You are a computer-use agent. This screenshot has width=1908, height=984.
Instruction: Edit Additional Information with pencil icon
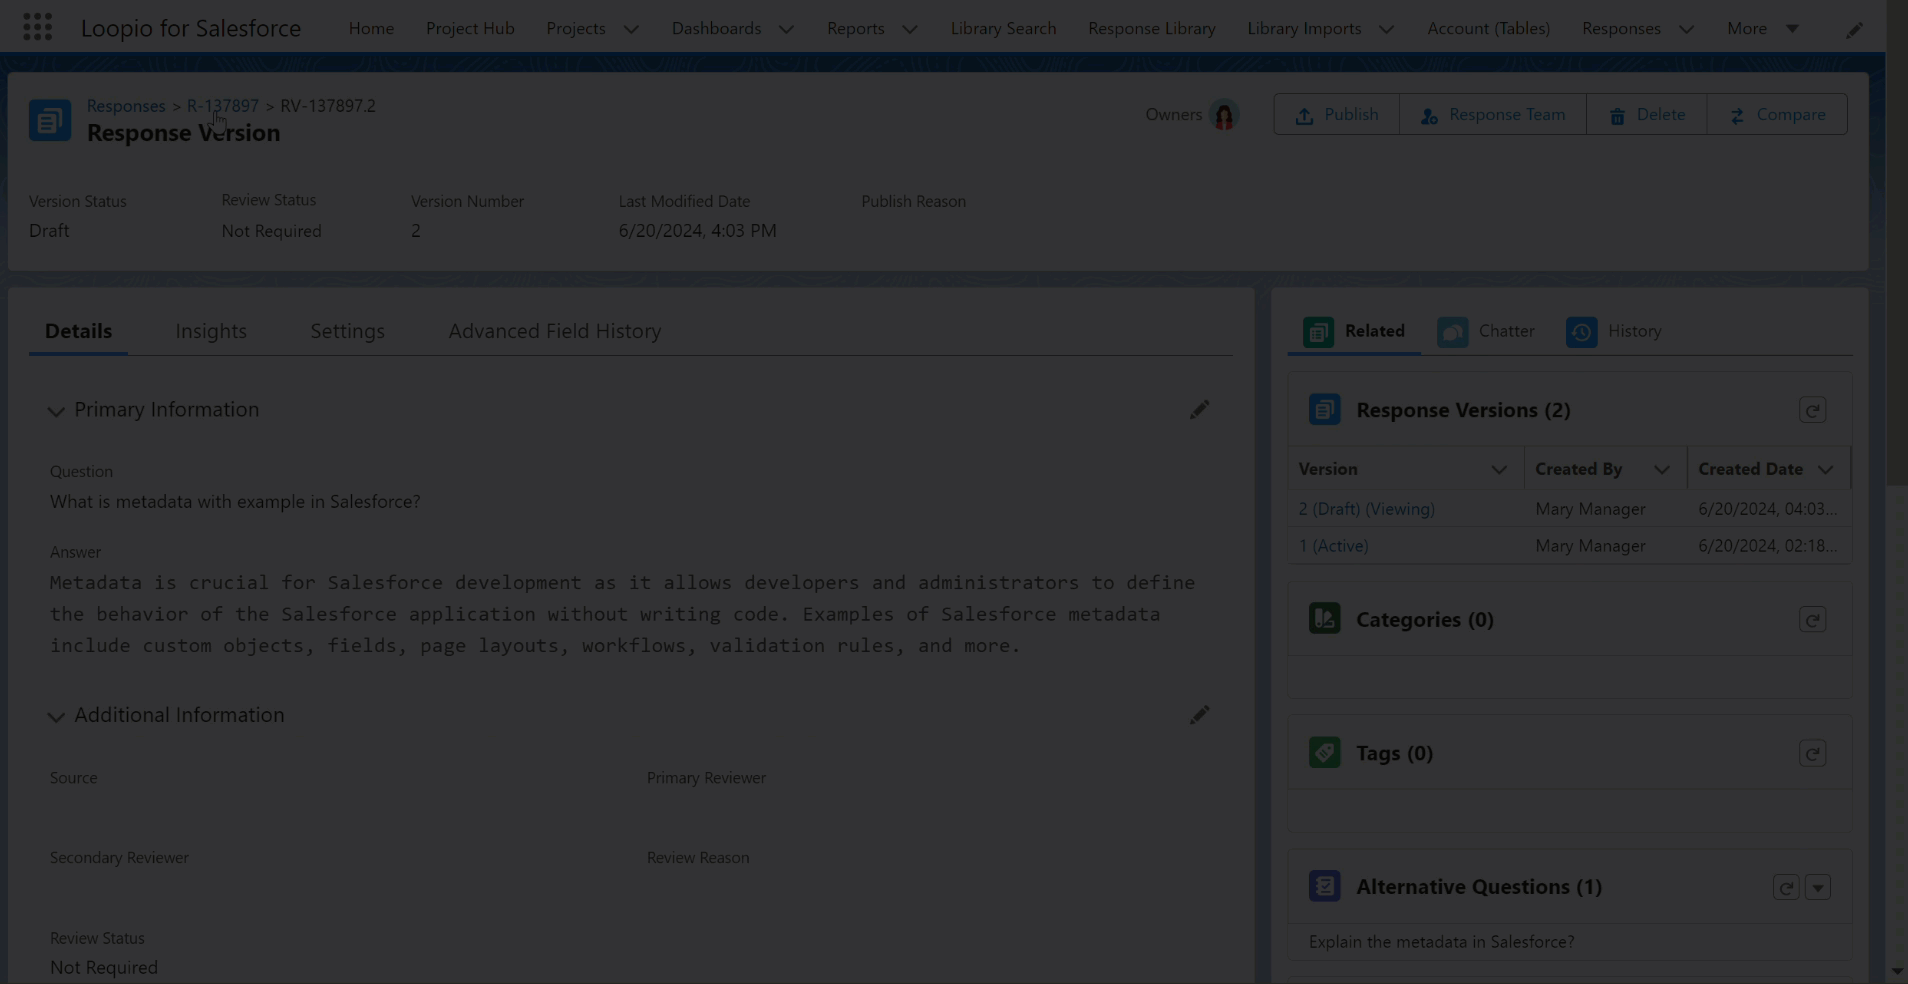point(1199,715)
